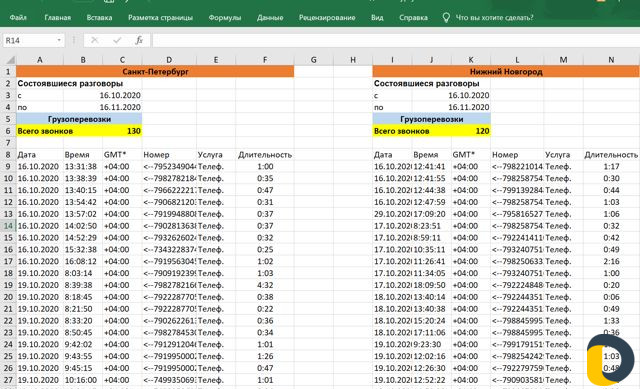The height and width of the screenshot is (389, 640).
Task: Open the Файл menu tab
Action: 18,18
